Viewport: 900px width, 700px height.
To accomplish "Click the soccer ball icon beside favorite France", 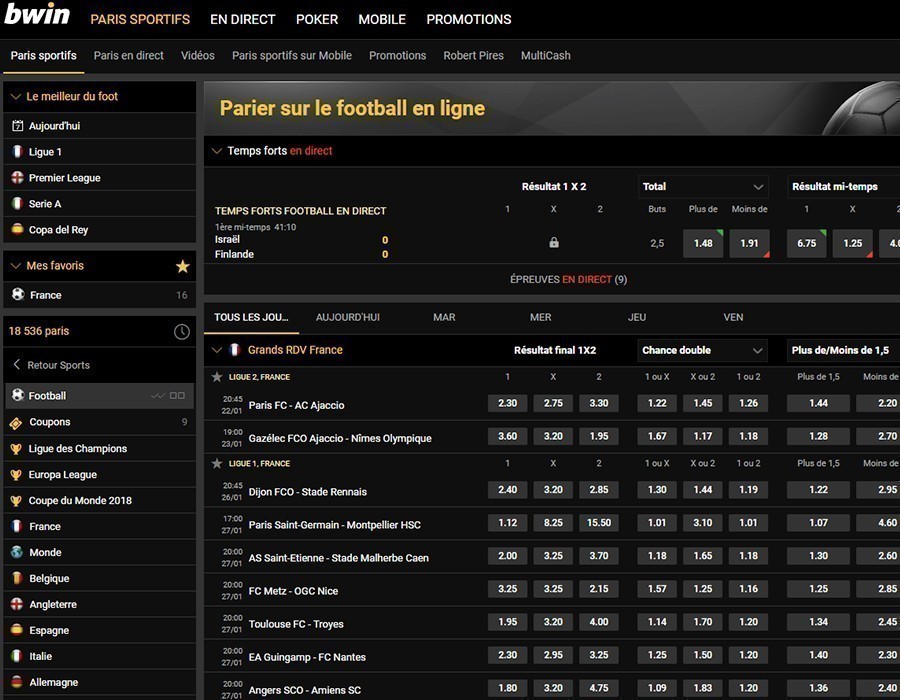I will point(18,294).
